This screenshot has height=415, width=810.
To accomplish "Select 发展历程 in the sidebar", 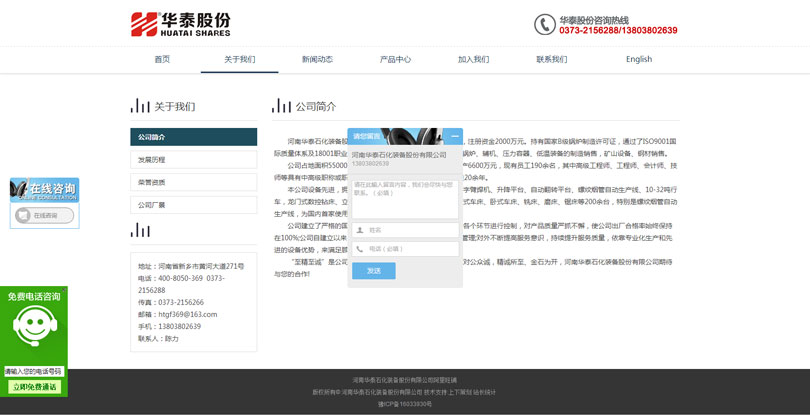I will [193, 160].
